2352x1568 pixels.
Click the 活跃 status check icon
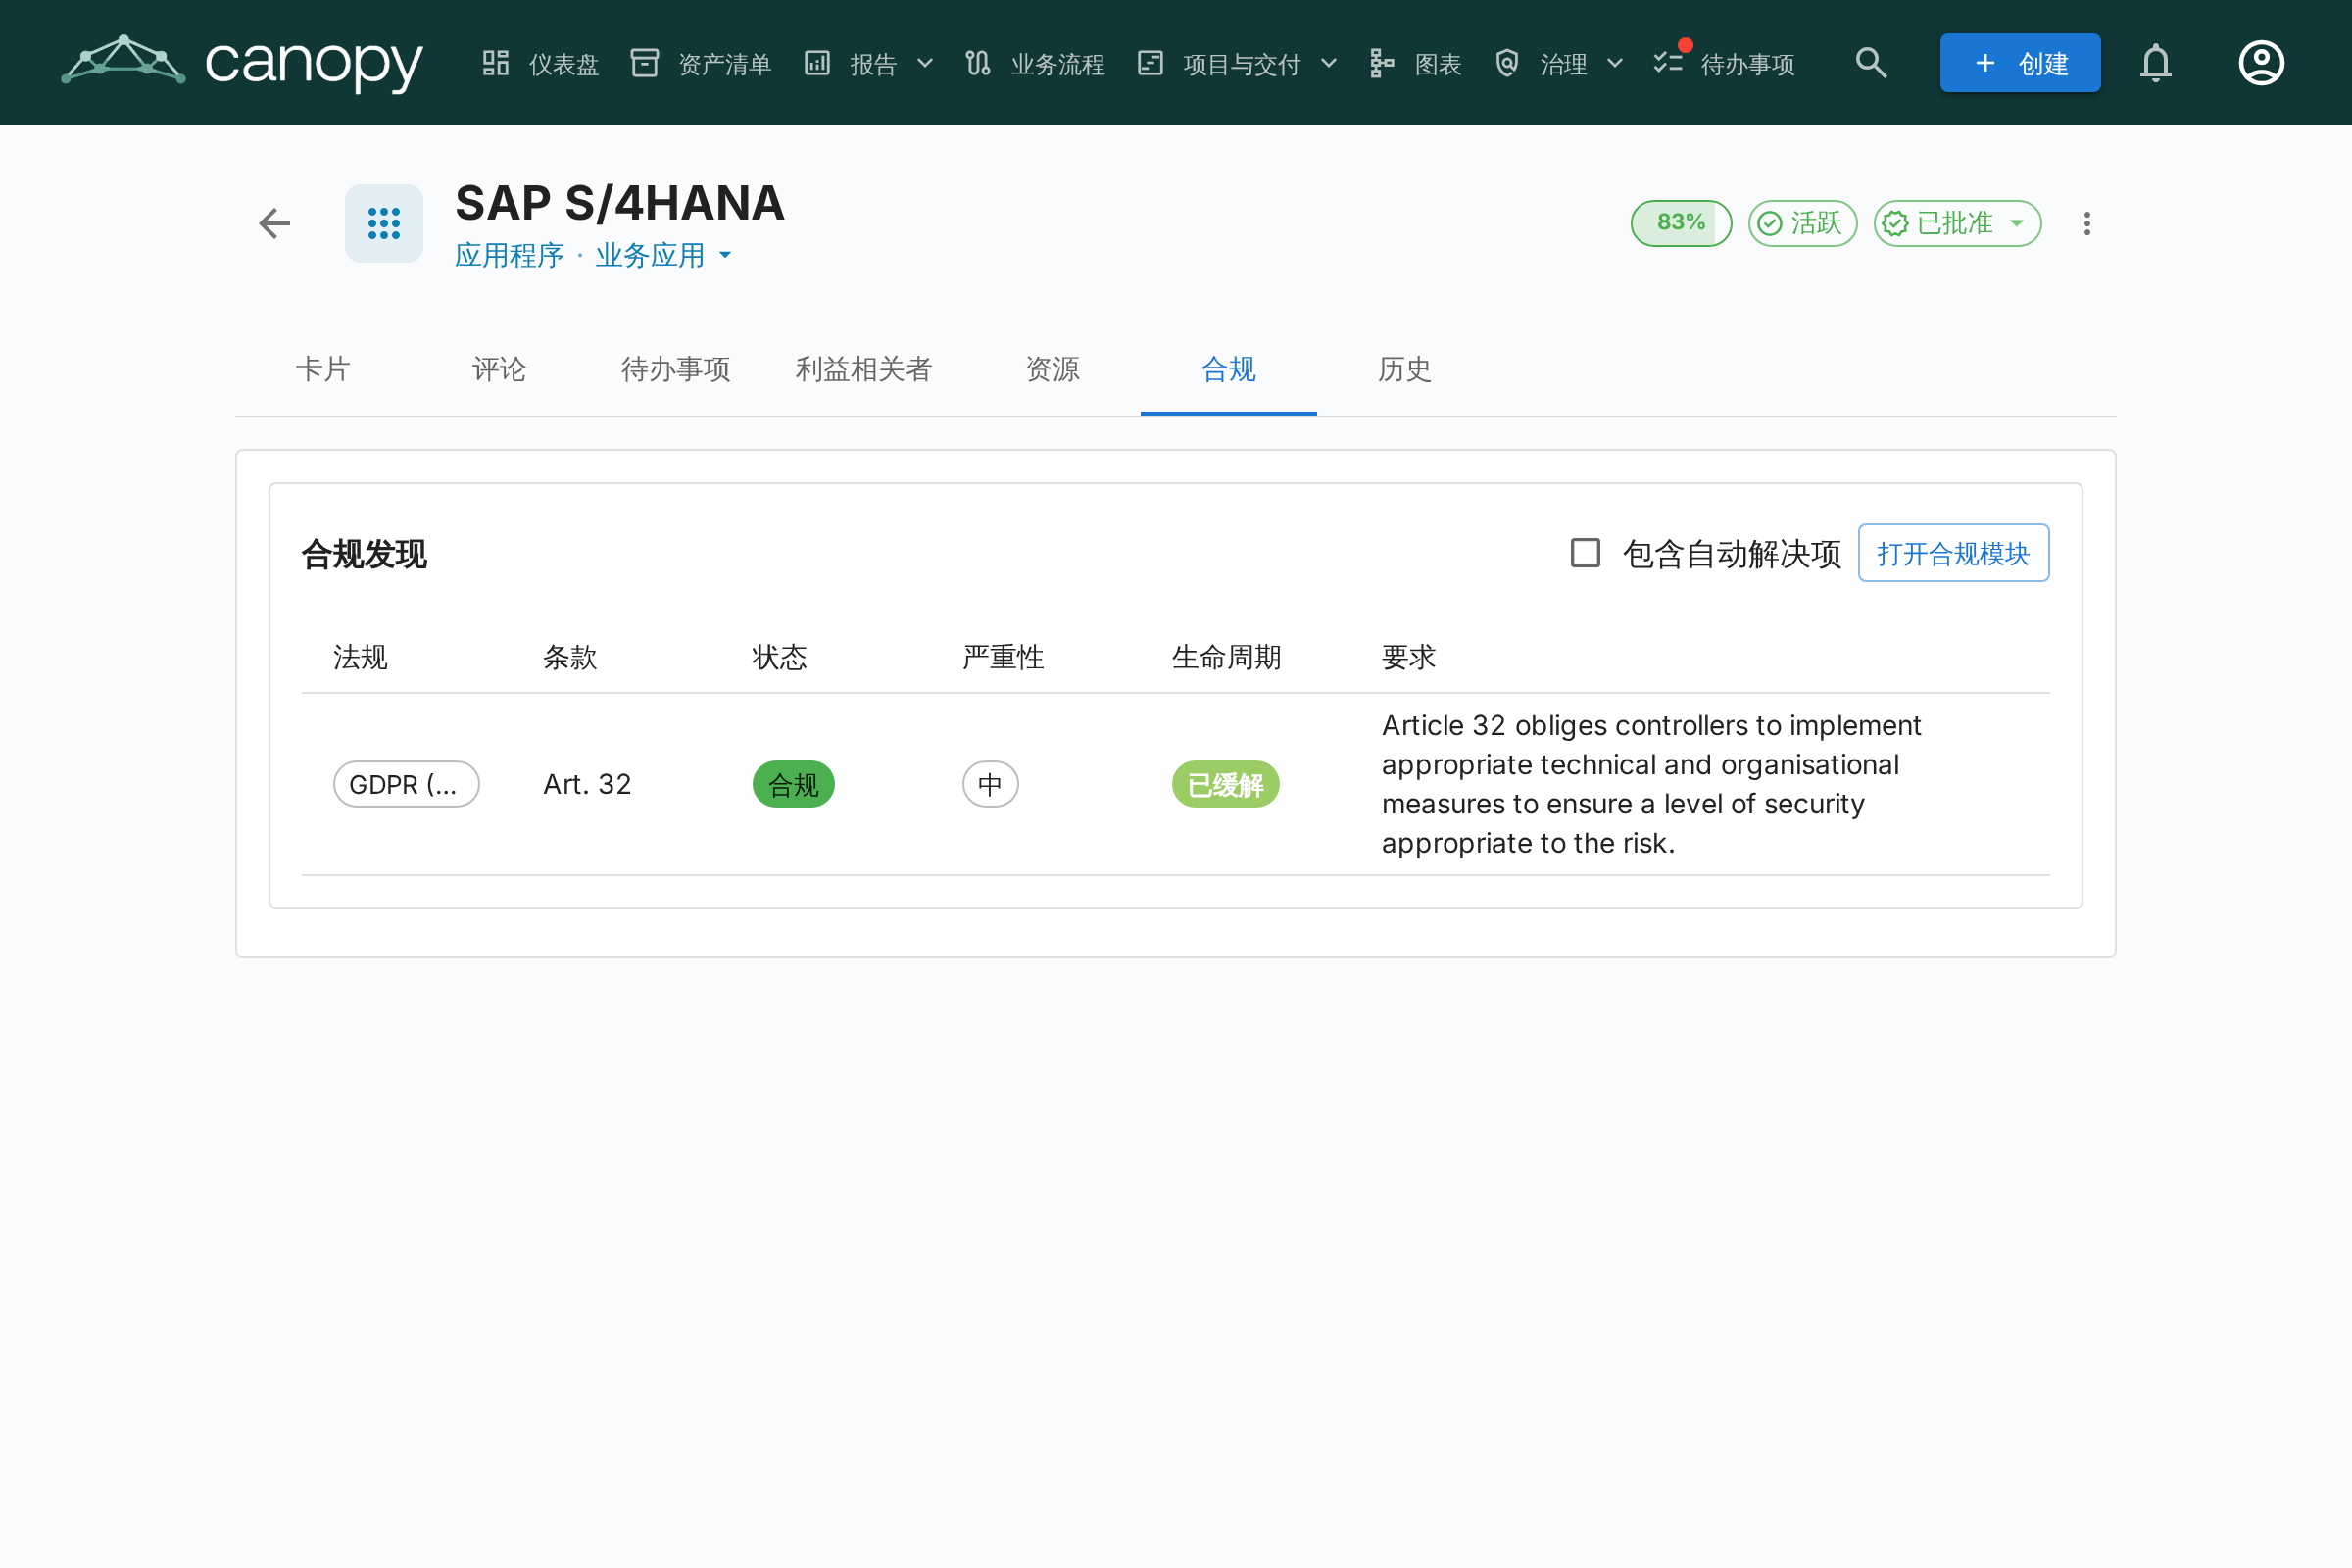[x=1770, y=223]
